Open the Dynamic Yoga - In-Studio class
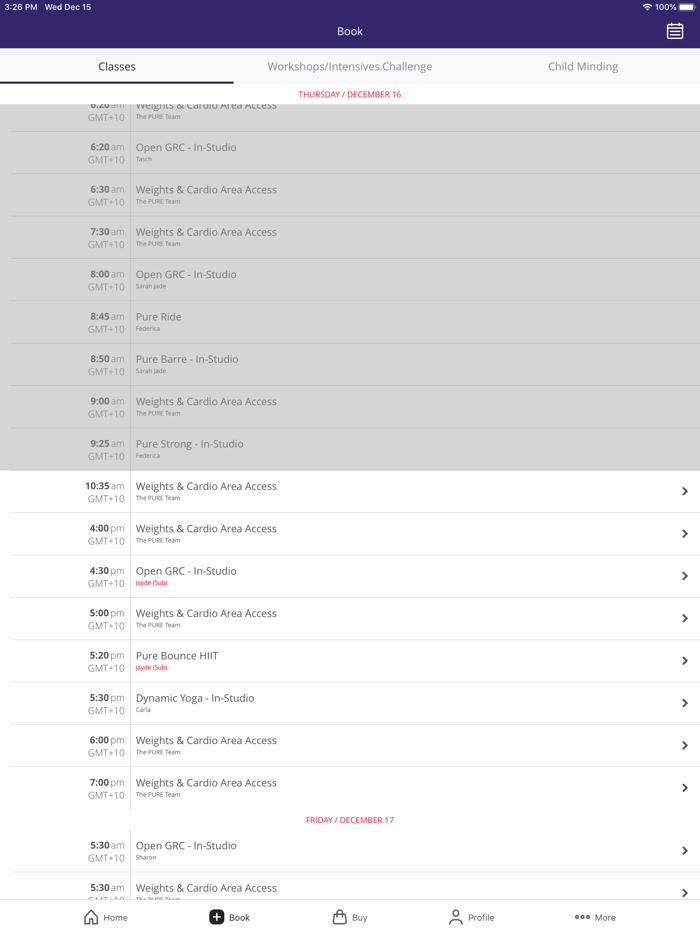Image resolution: width=700 pixels, height=934 pixels. 195,698
